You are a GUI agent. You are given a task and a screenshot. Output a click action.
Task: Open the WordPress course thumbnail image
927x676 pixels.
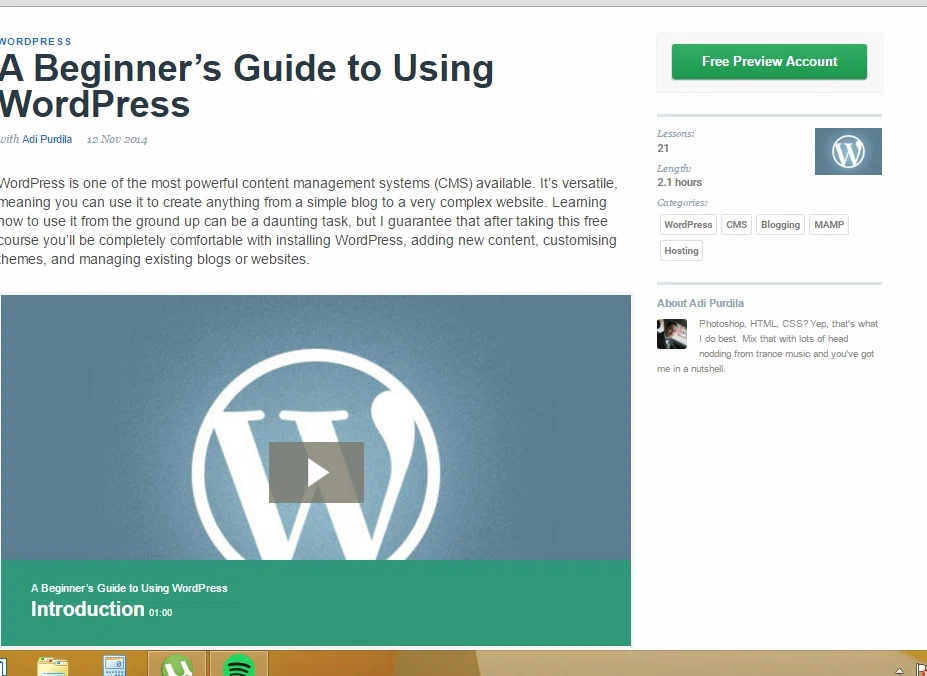[x=848, y=151]
